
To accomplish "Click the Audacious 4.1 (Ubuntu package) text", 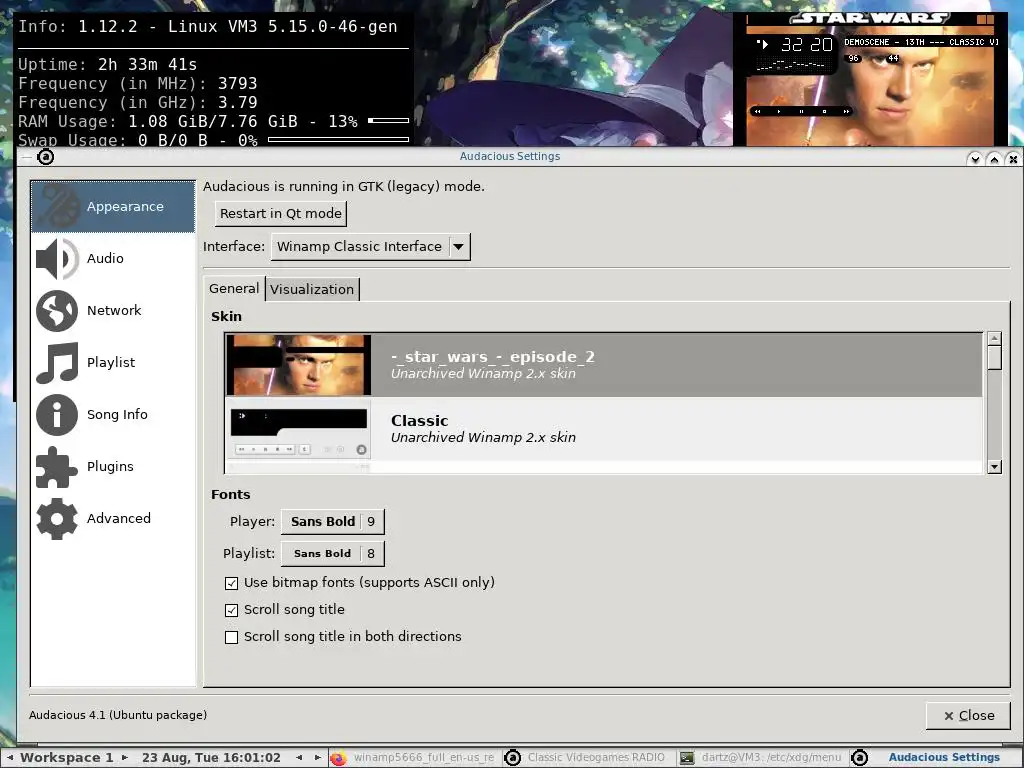I will coord(118,715).
